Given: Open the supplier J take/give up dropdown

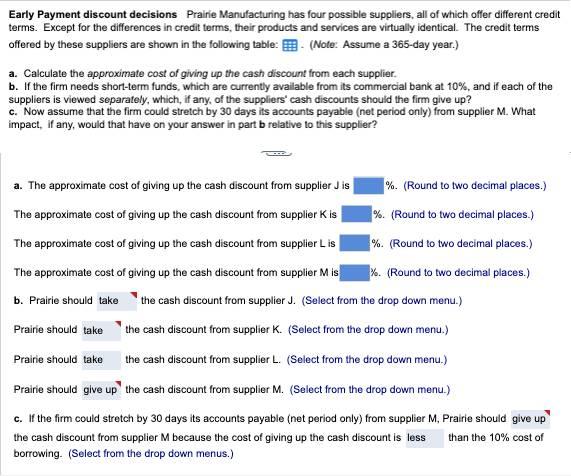Looking at the screenshot, I should 117,301.
